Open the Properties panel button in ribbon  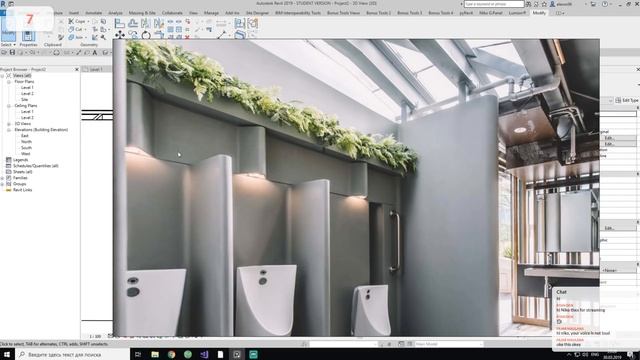[28, 36]
